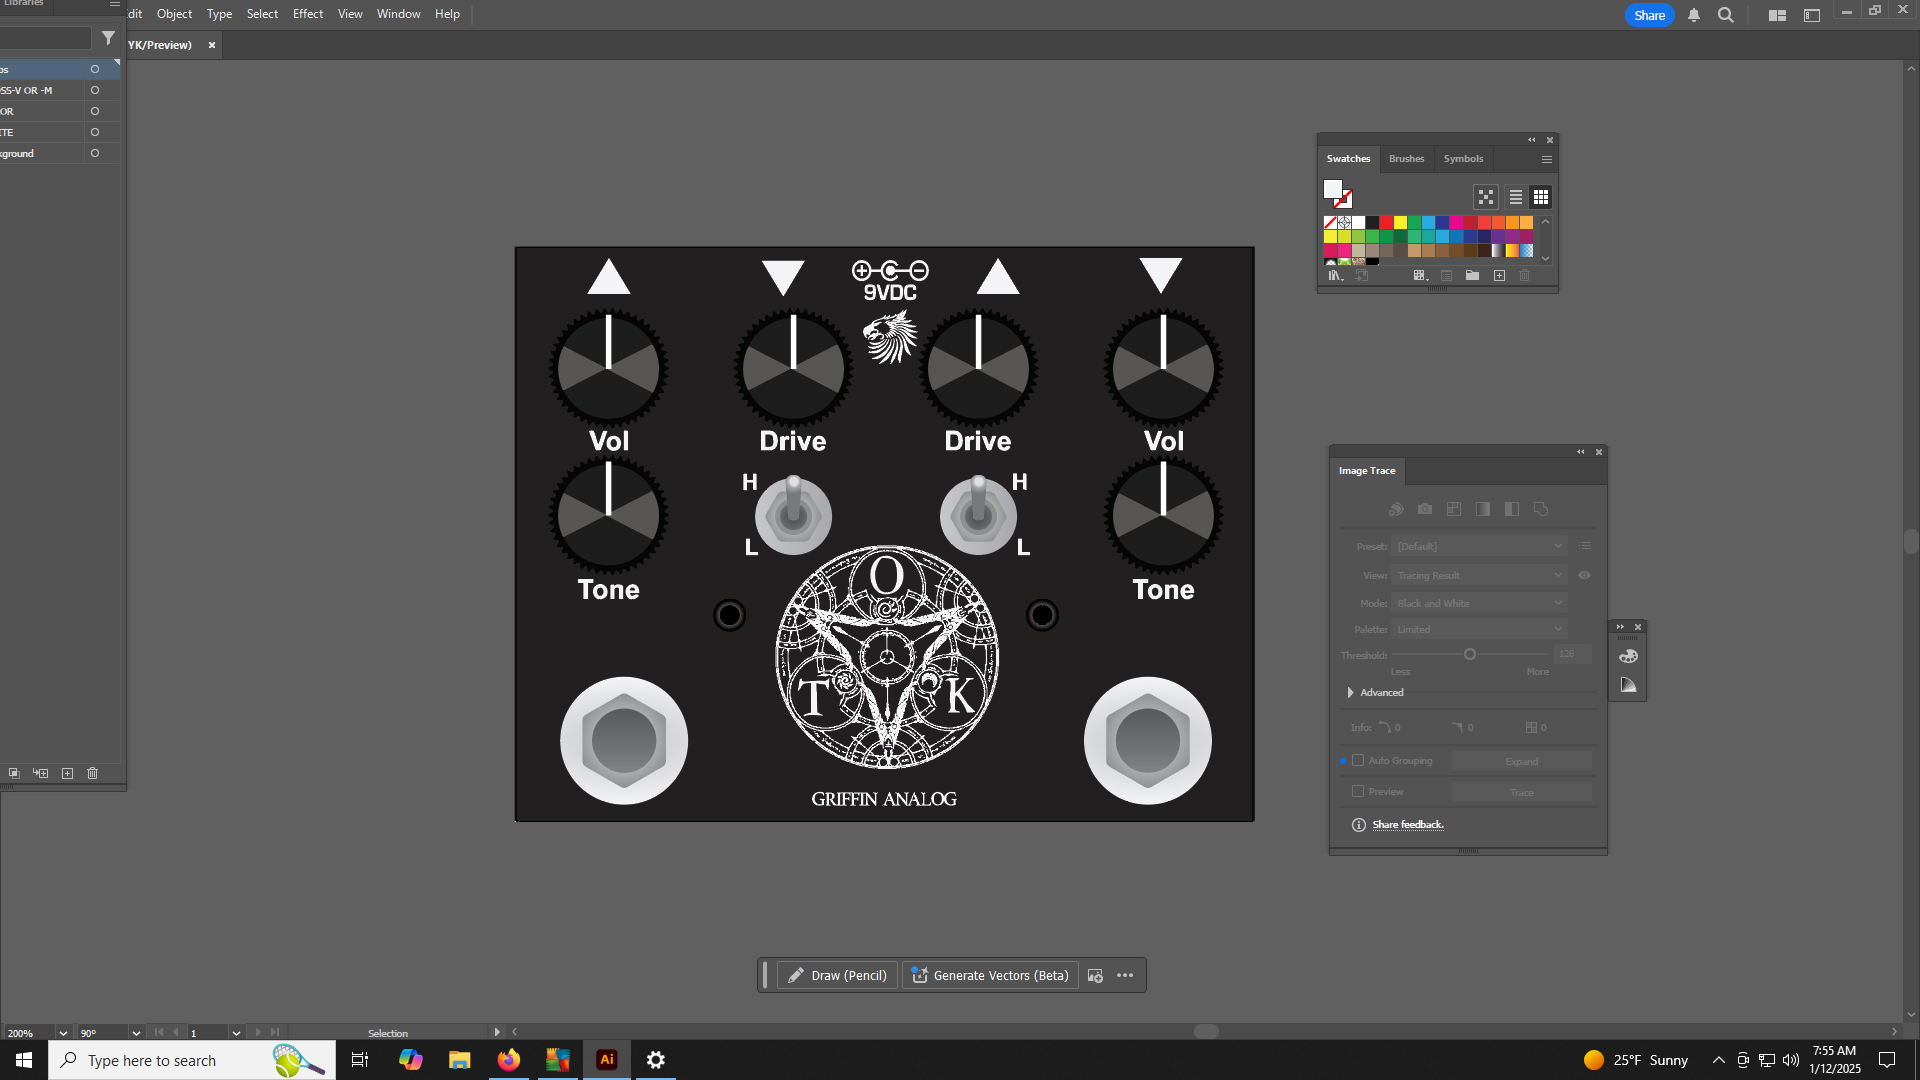
Task: Click the Share feedback link
Action: click(1407, 825)
